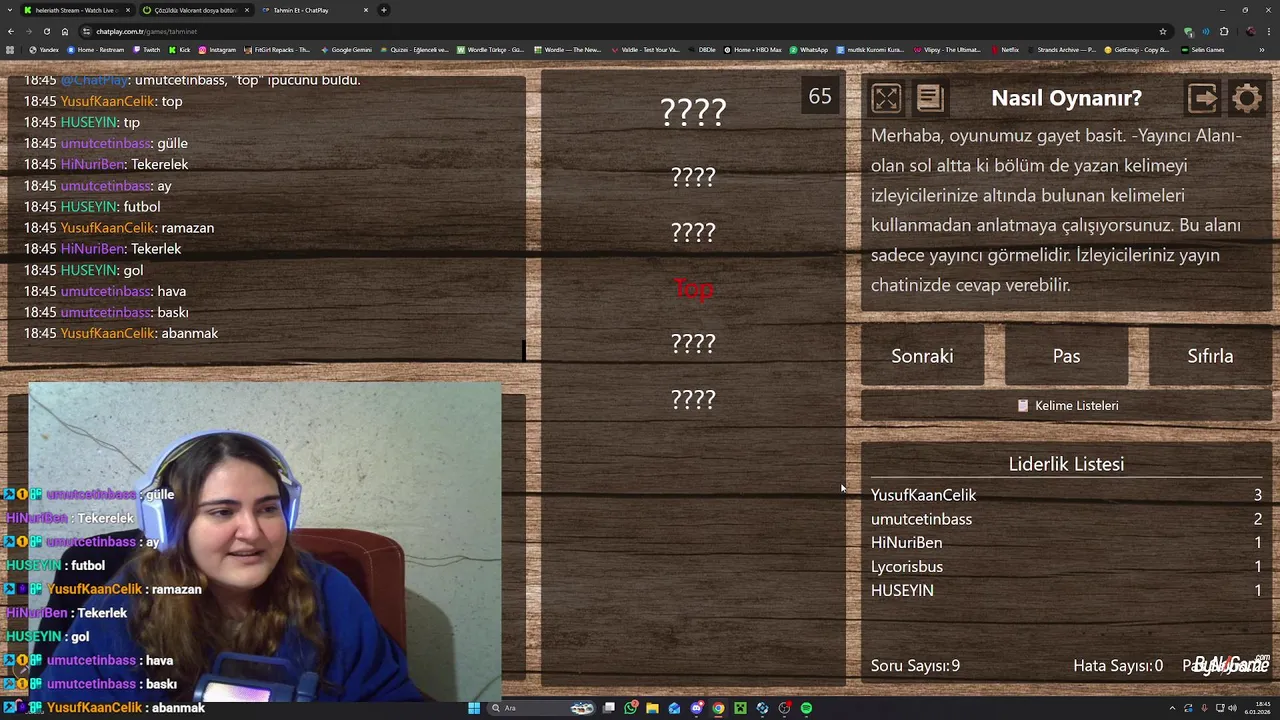Click the Soru Sayısı: 9 counter

click(x=915, y=666)
